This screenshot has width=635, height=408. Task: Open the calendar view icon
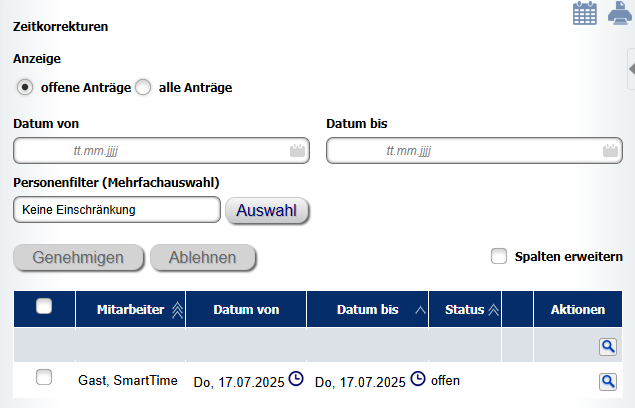(584, 13)
